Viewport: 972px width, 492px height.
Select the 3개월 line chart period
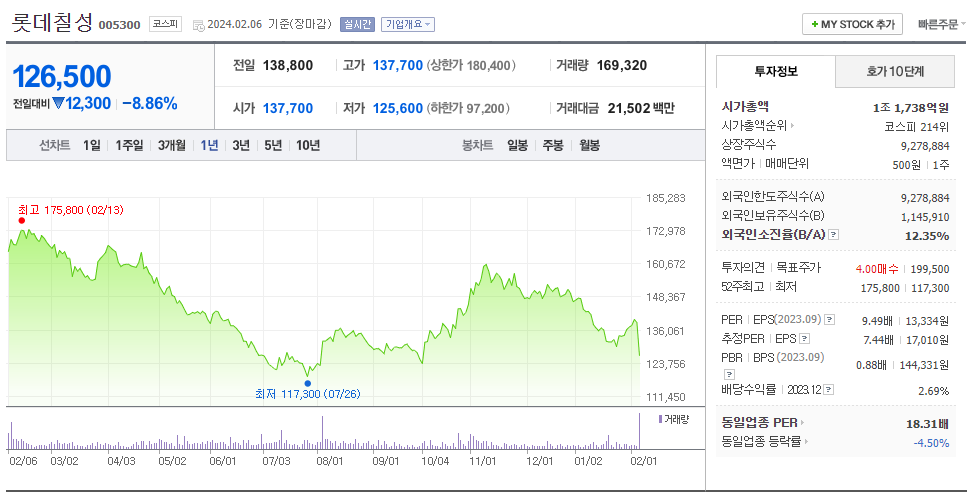coord(172,145)
